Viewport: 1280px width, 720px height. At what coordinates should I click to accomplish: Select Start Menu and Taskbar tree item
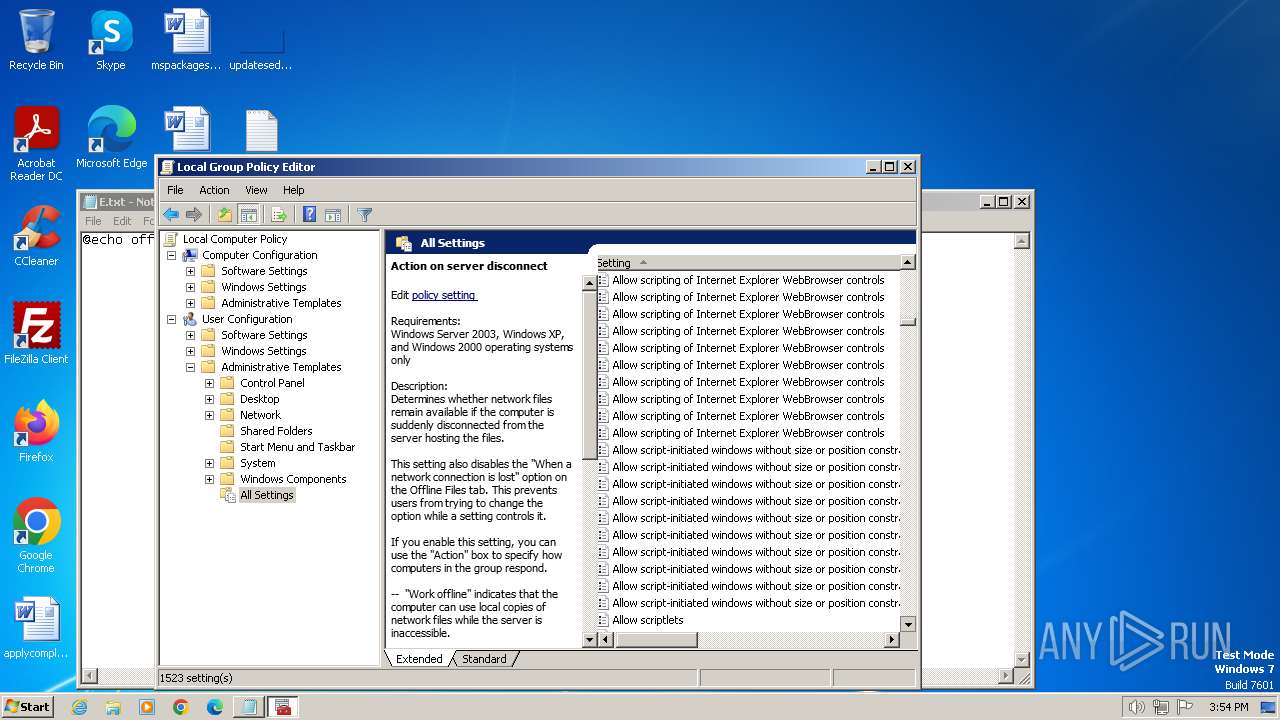tap(297, 447)
